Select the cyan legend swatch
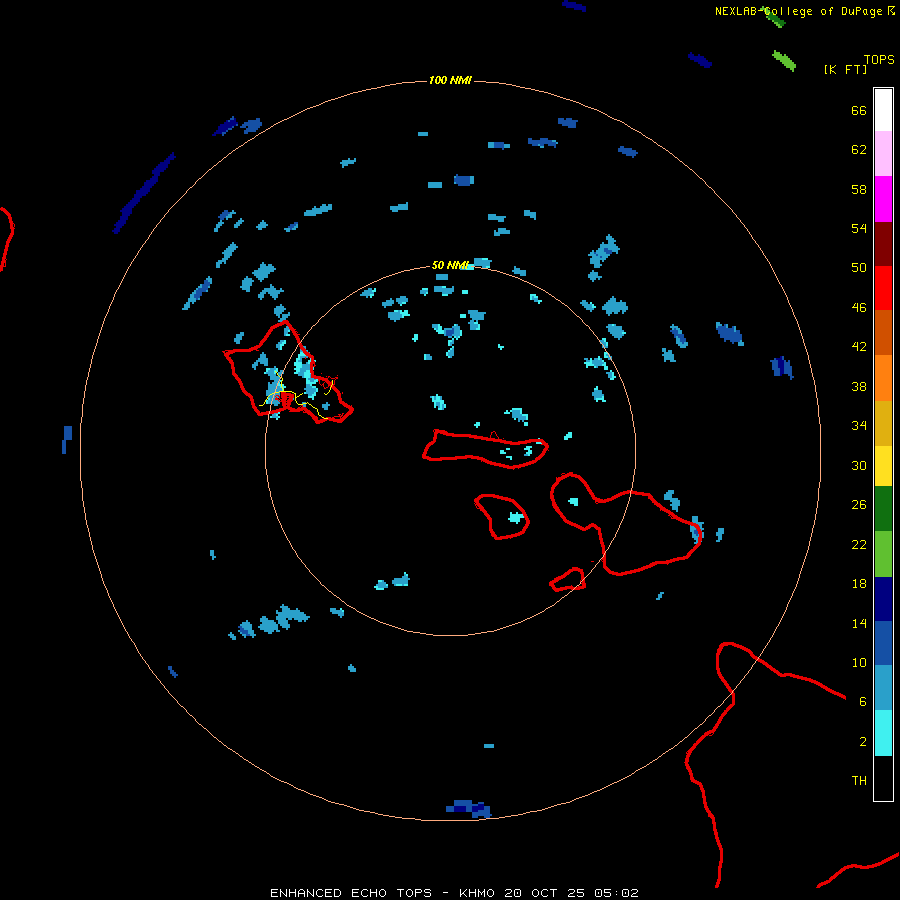Screen dimensions: 900x900 coord(883,733)
